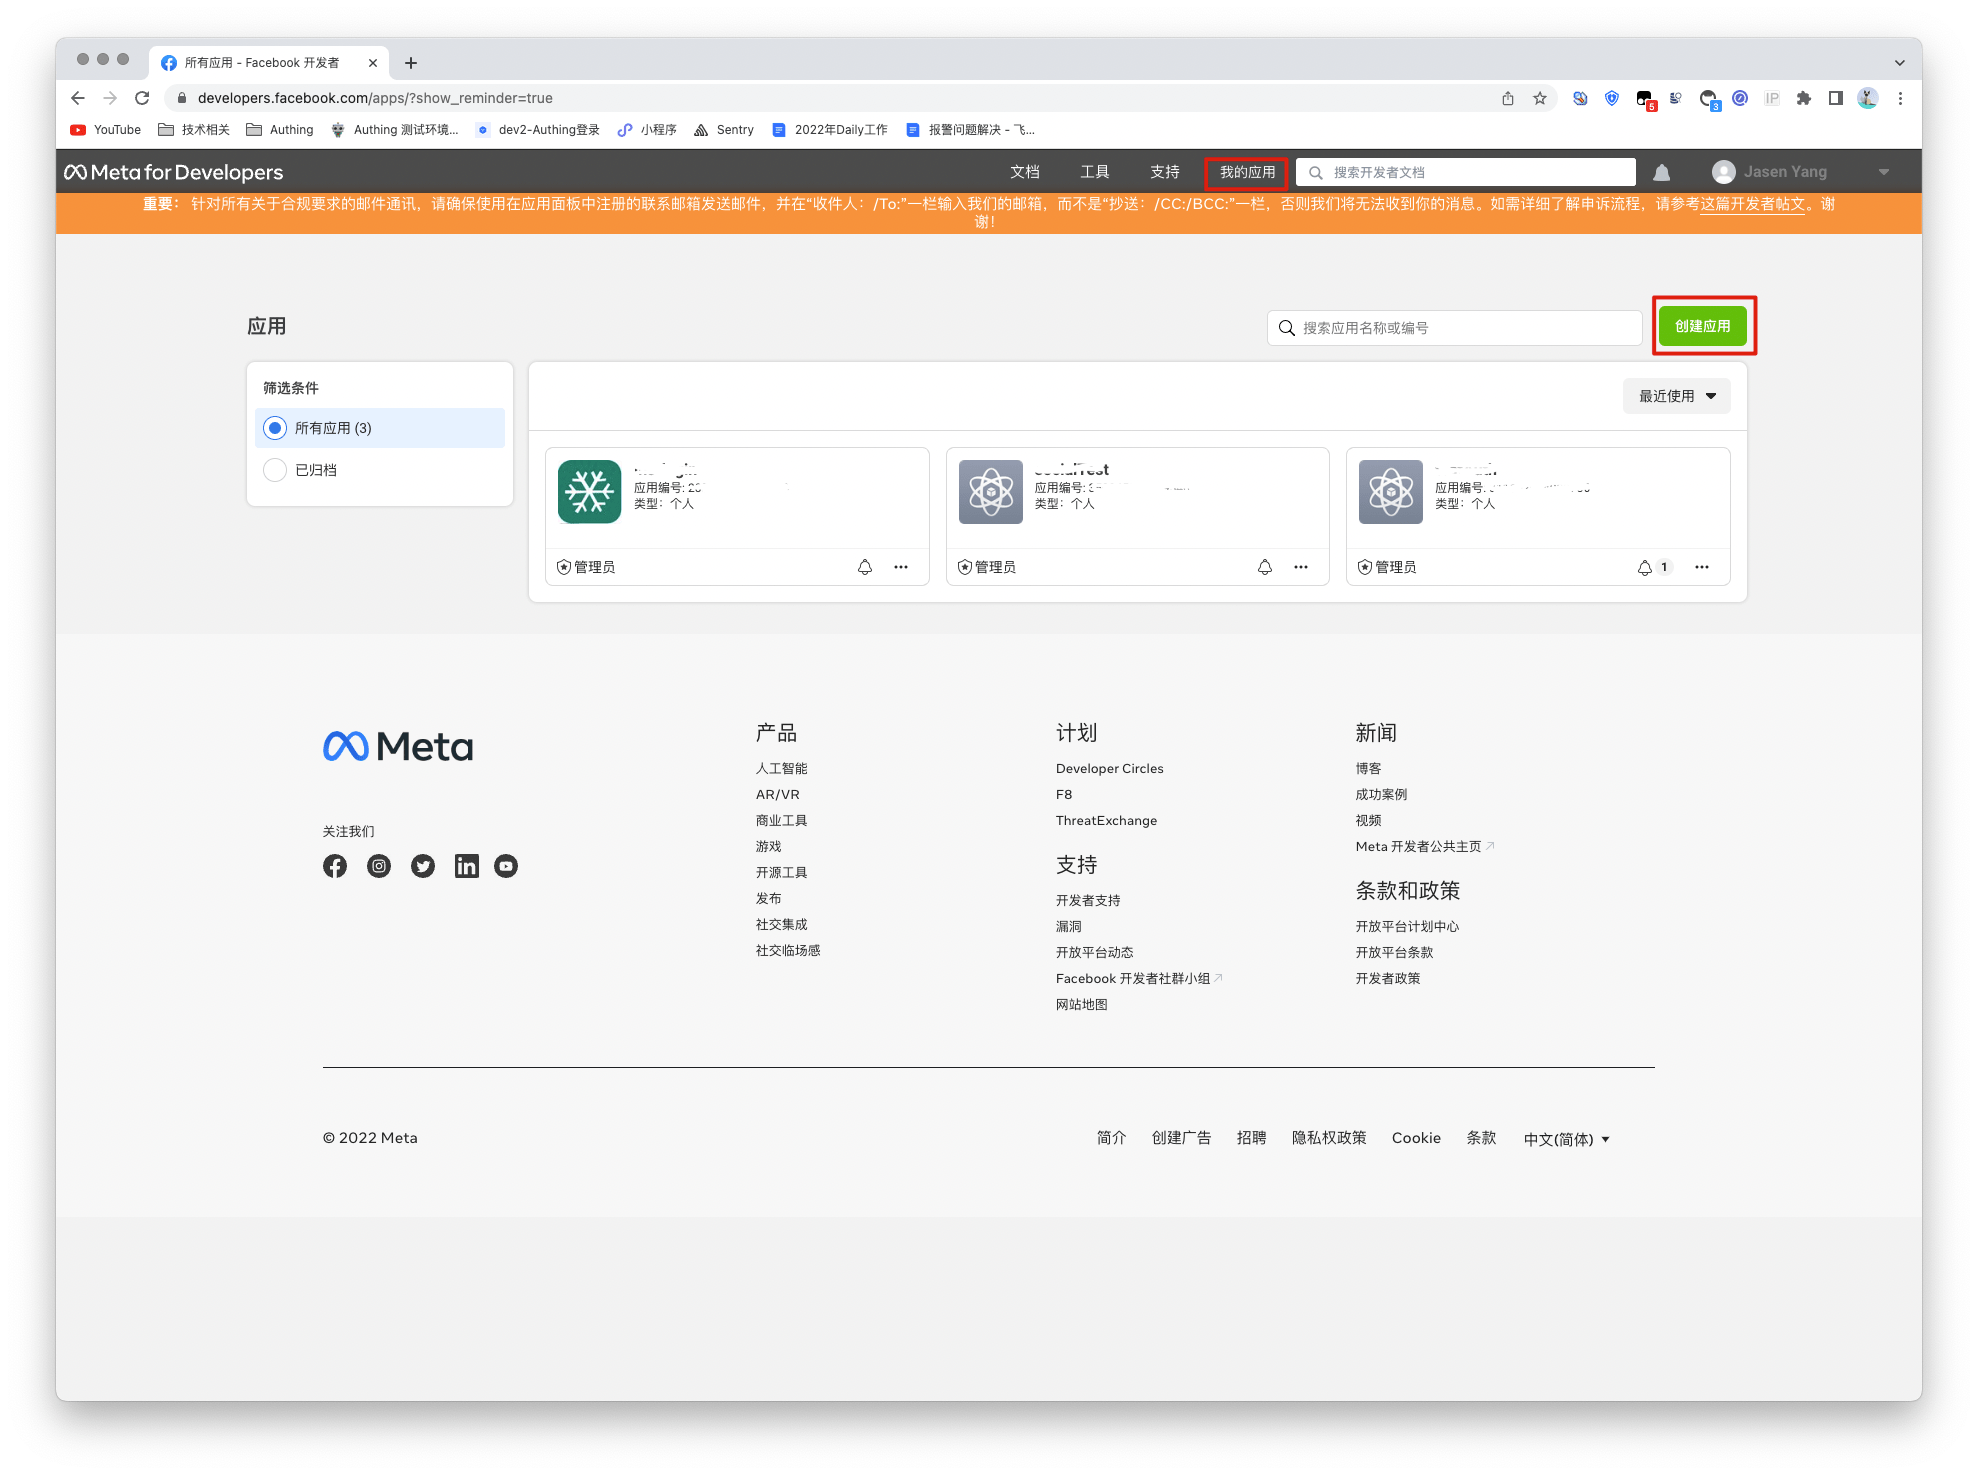Open the 中文(简体) language selector
Screen dimensions: 1978x1475
[x=1566, y=1139]
